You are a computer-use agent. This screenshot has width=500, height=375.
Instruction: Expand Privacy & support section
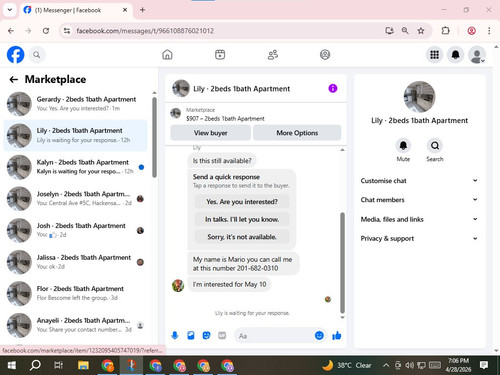pos(419,238)
